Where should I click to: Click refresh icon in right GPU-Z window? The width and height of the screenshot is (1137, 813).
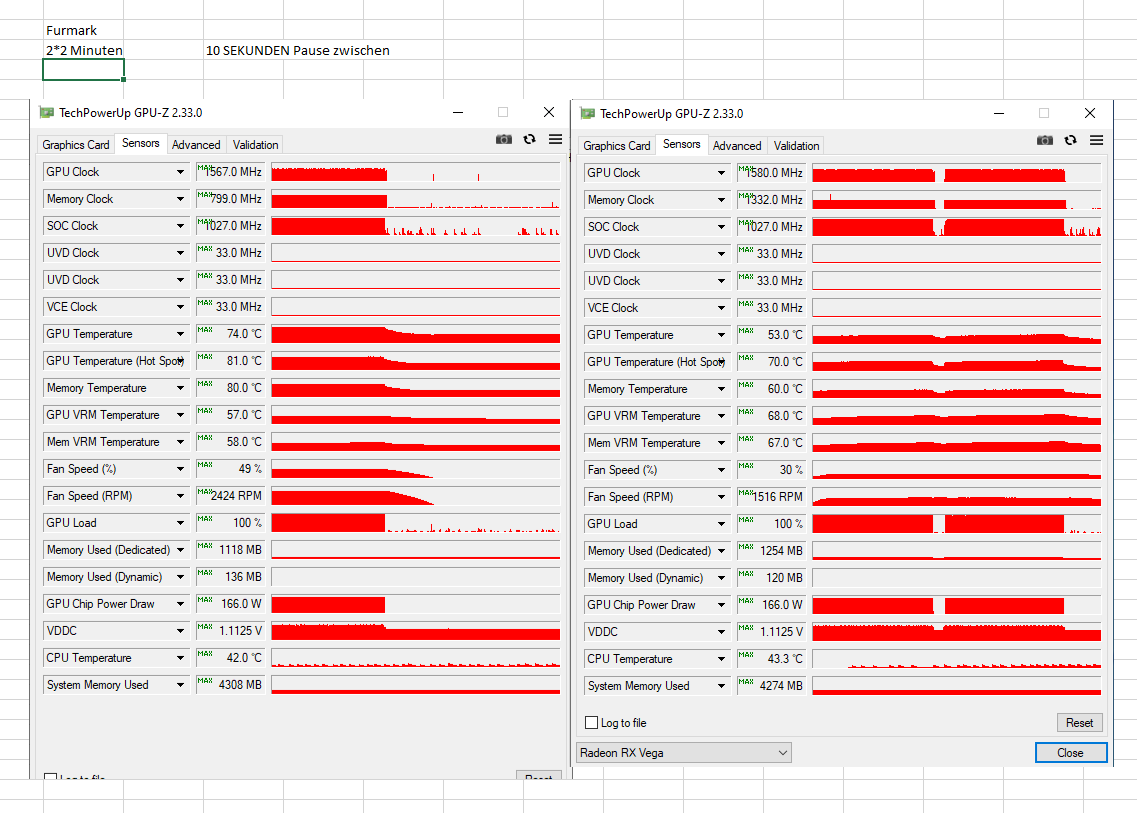coord(1070,140)
